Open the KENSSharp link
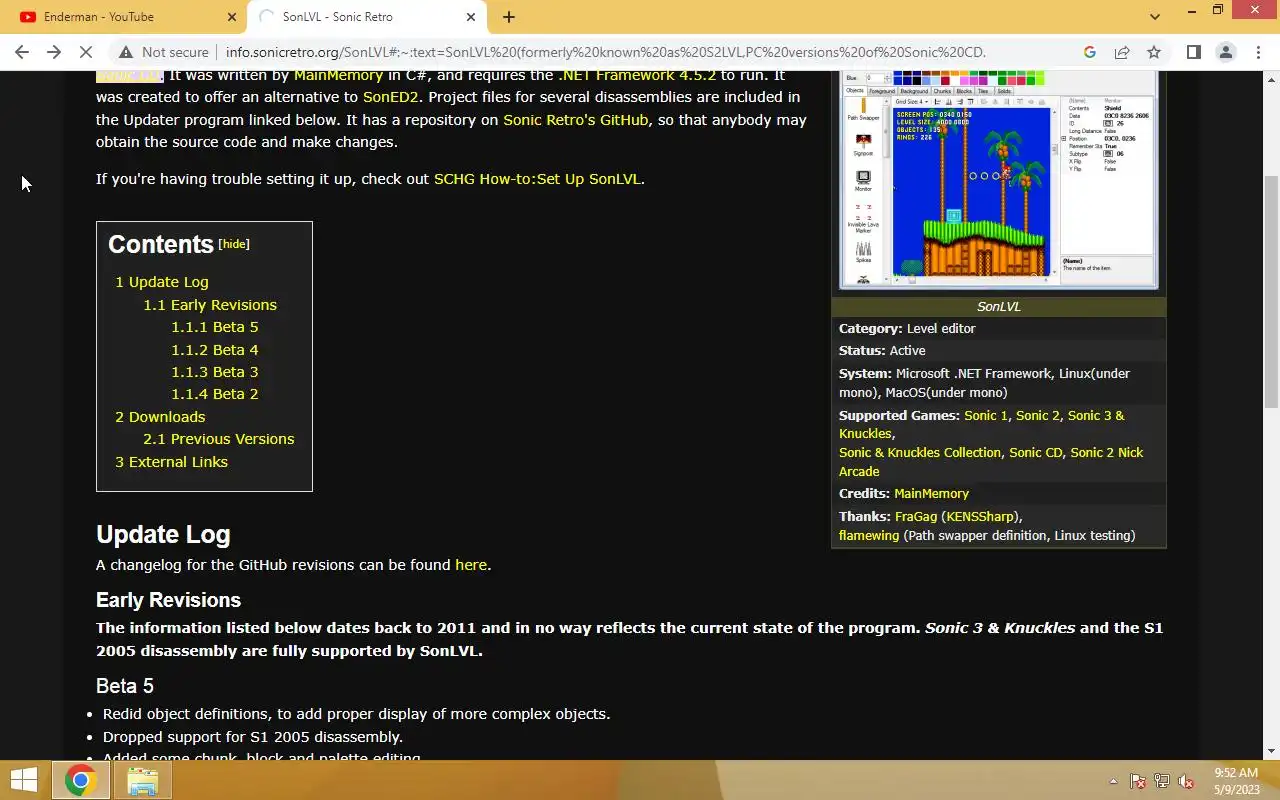 coord(980,517)
